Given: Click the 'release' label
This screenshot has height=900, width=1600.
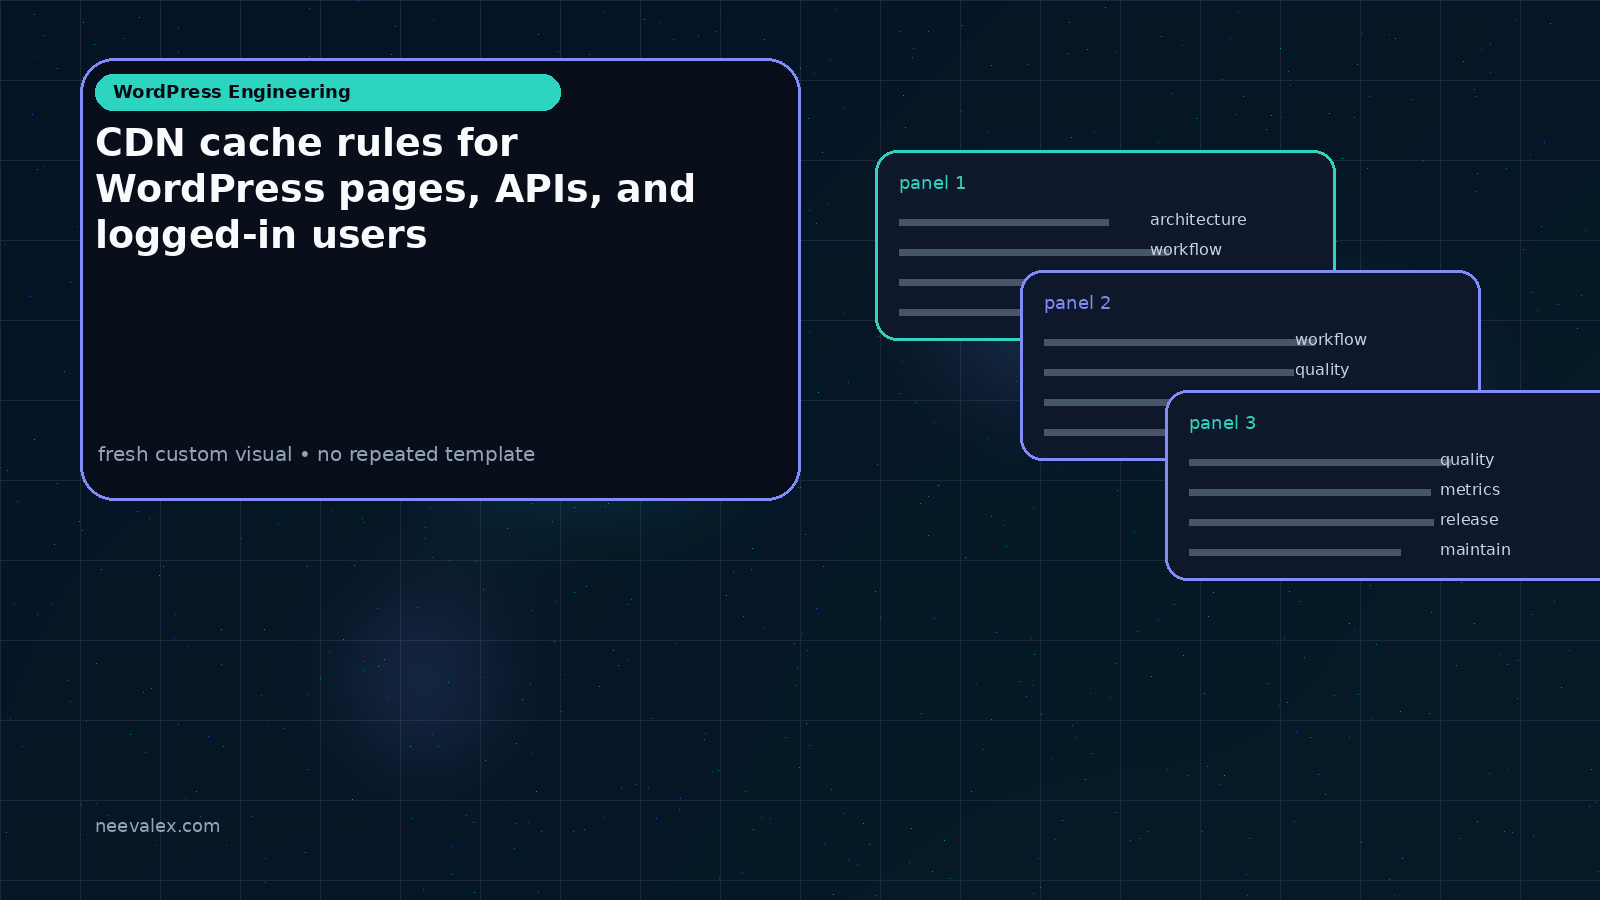Looking at the screenshot, I should (x=1469, y=520).
